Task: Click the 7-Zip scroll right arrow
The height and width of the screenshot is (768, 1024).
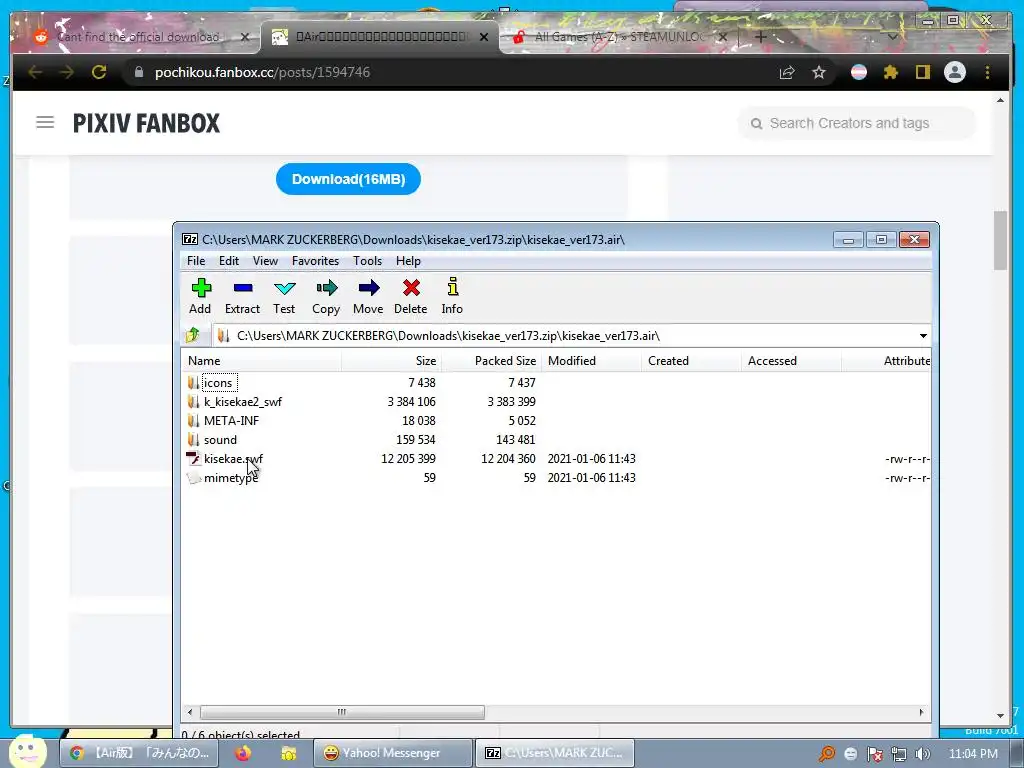Action: (x=921, y=712)
